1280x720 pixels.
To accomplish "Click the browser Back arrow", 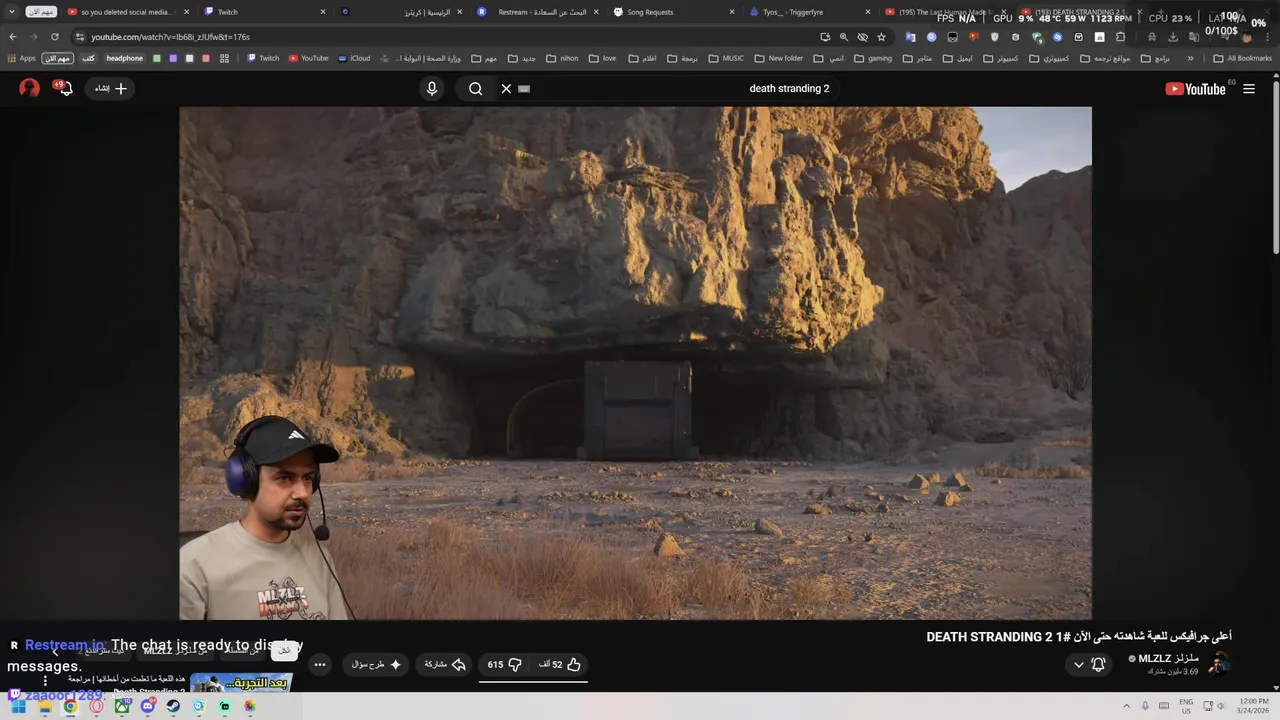I will [x=13, y=37].
